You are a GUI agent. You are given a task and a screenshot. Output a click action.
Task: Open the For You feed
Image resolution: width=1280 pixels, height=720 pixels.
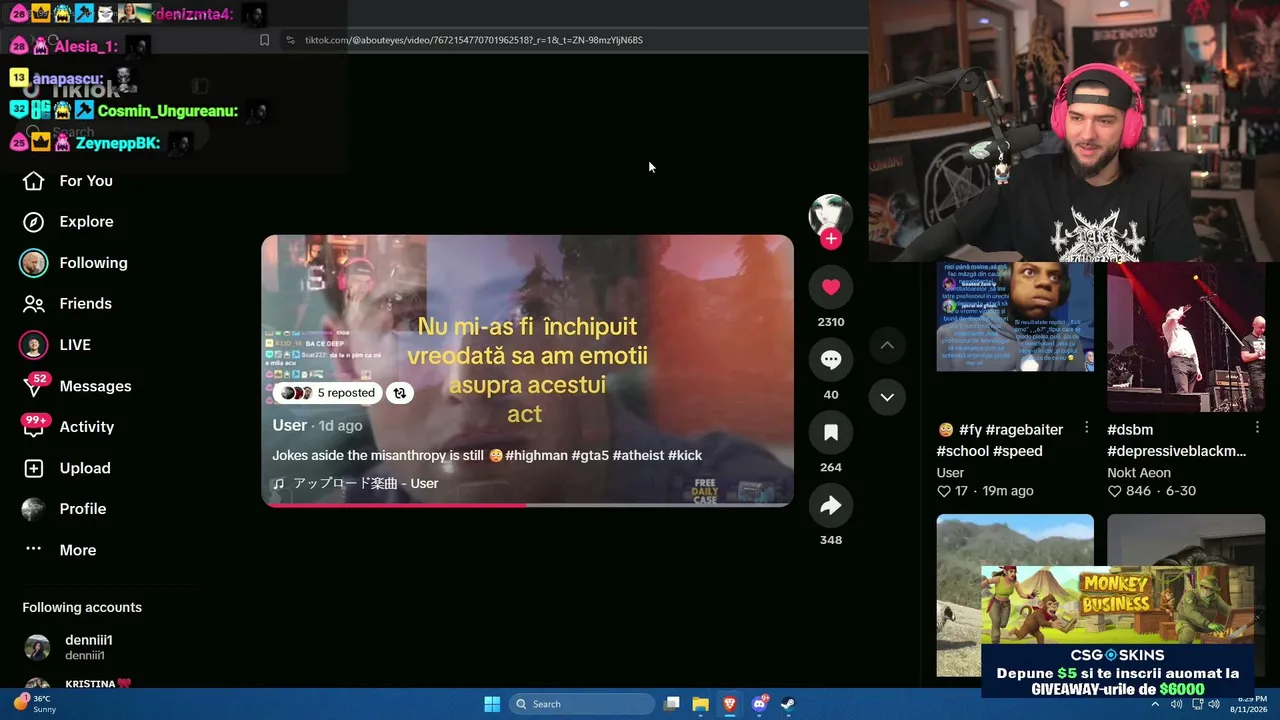pyautogui.click(x=68, y=181)
